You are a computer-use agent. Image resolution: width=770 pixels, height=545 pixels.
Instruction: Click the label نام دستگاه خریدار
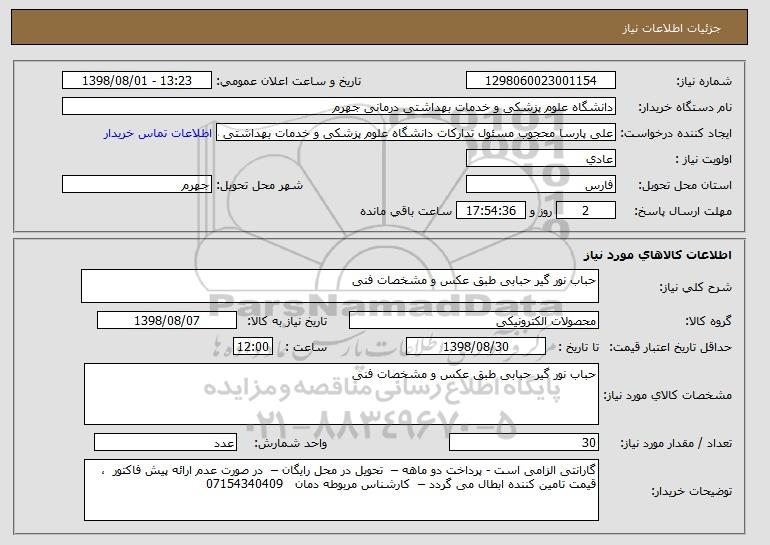pyautogui.click(x=685, y=108)
